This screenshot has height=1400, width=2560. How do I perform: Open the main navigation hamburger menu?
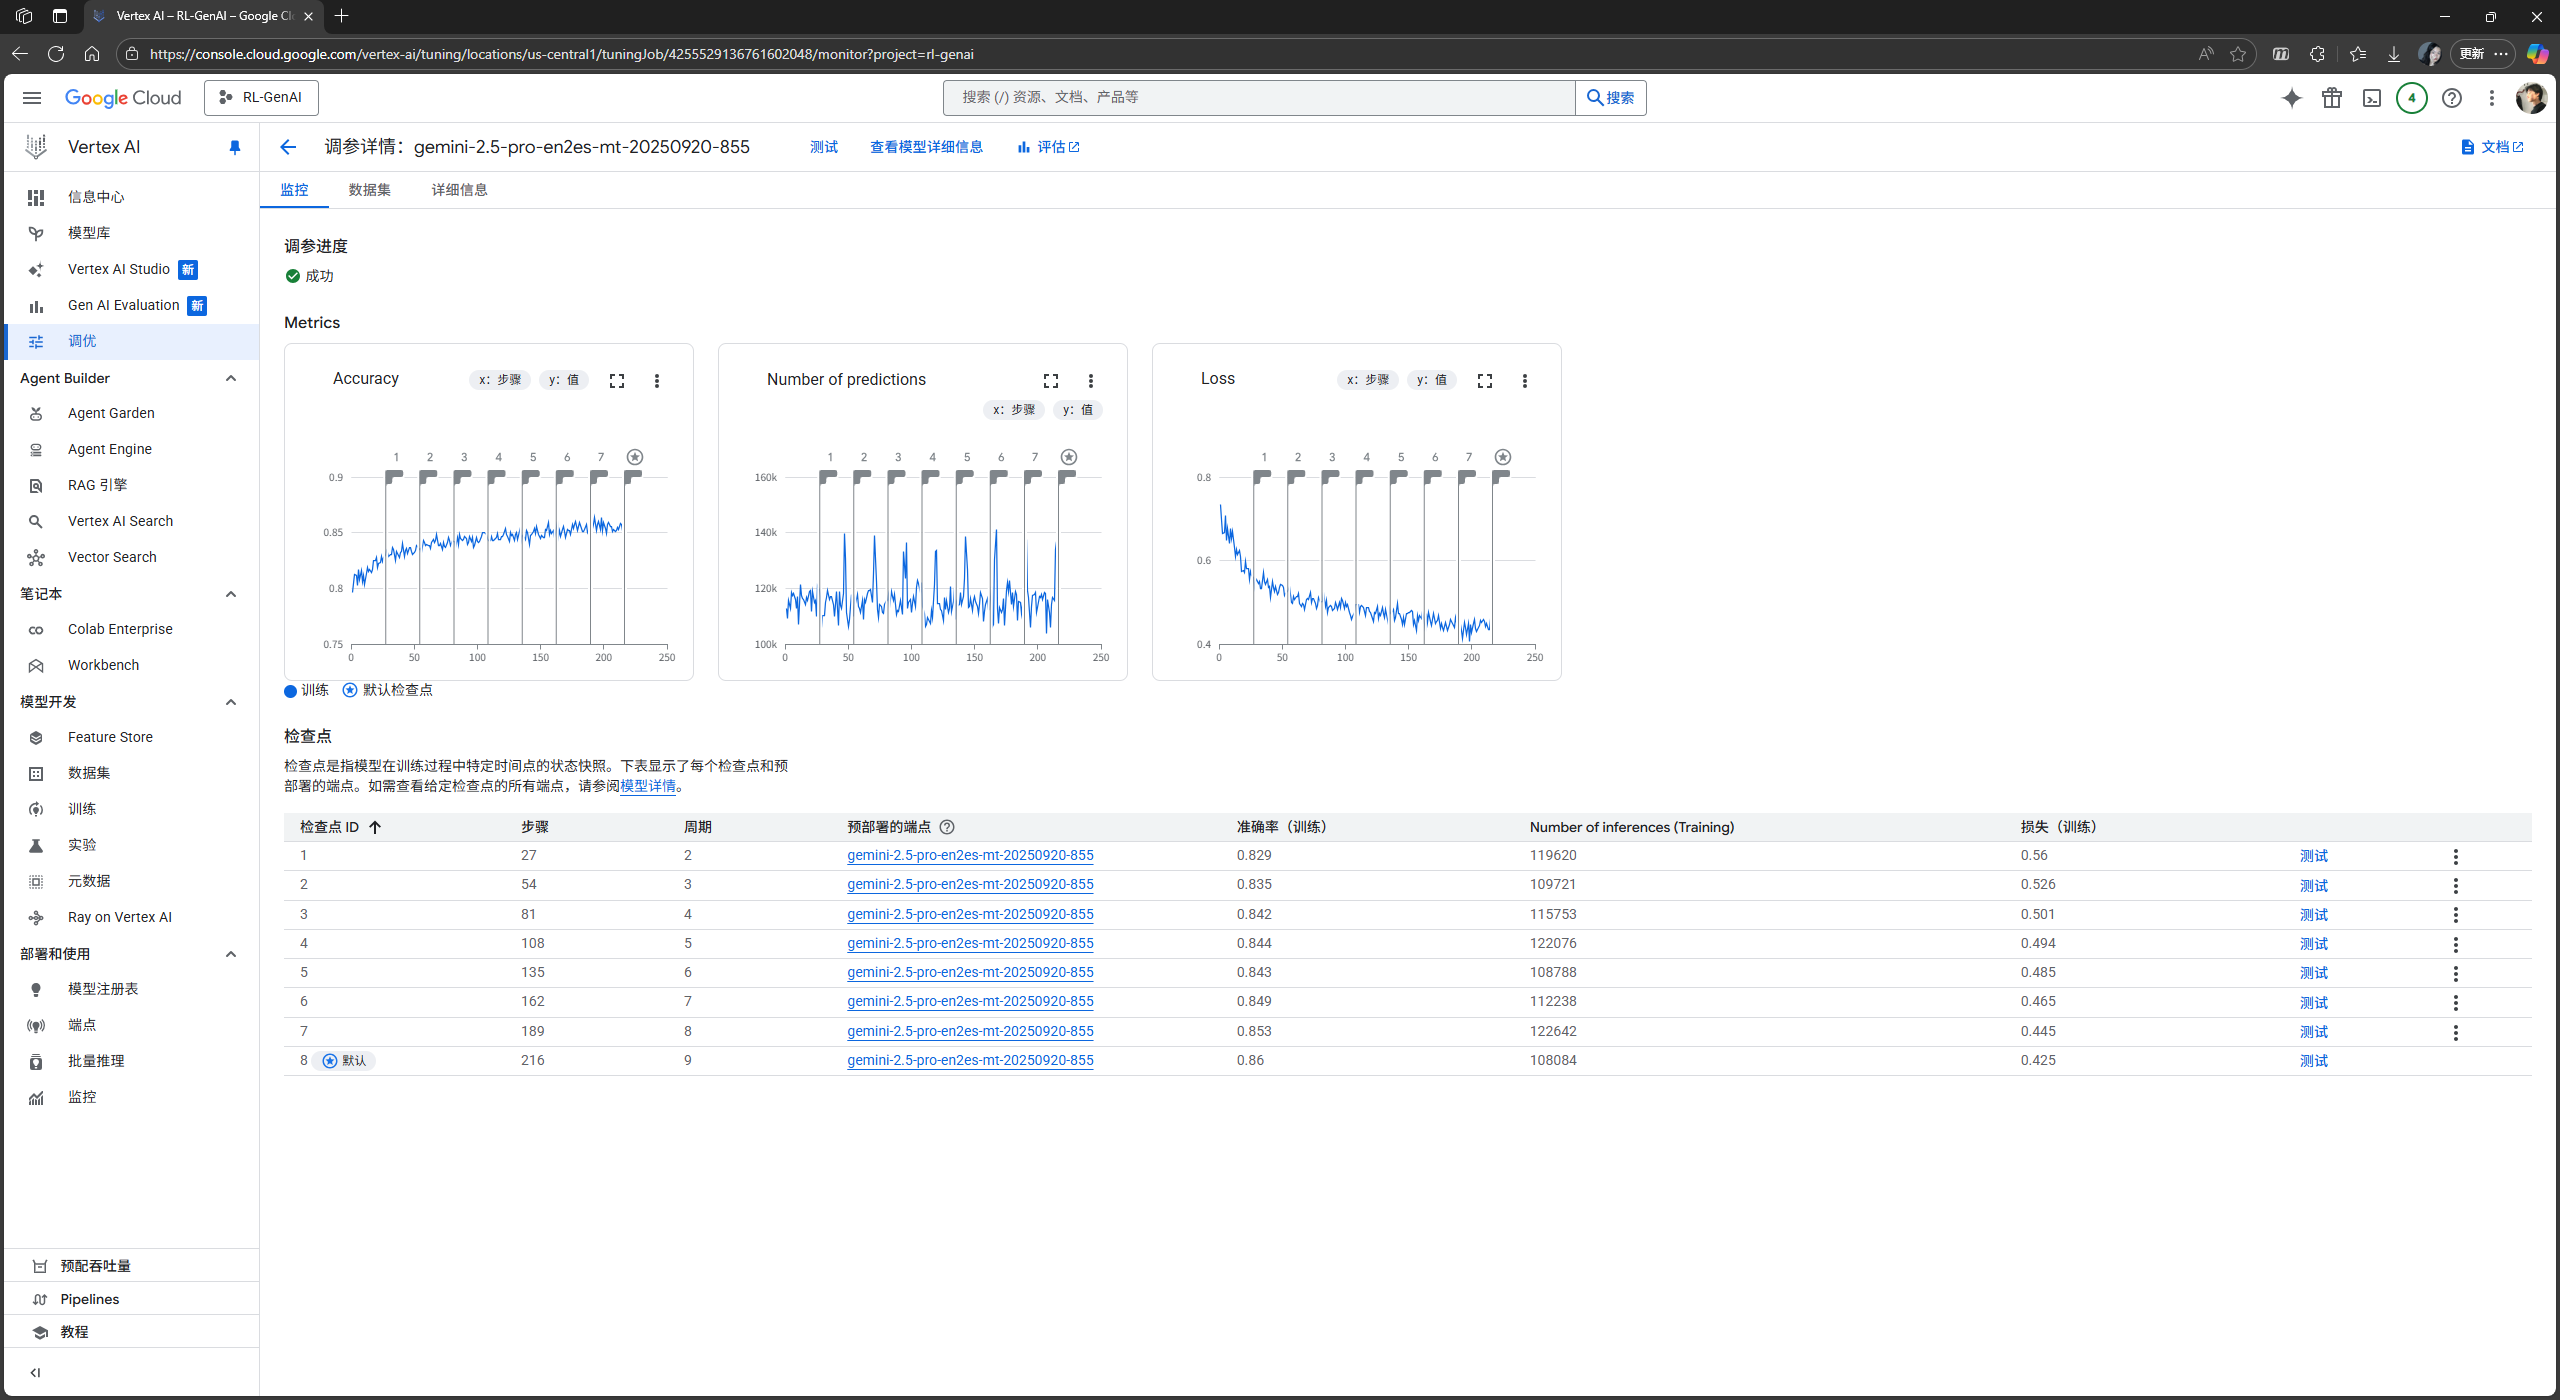32,97
